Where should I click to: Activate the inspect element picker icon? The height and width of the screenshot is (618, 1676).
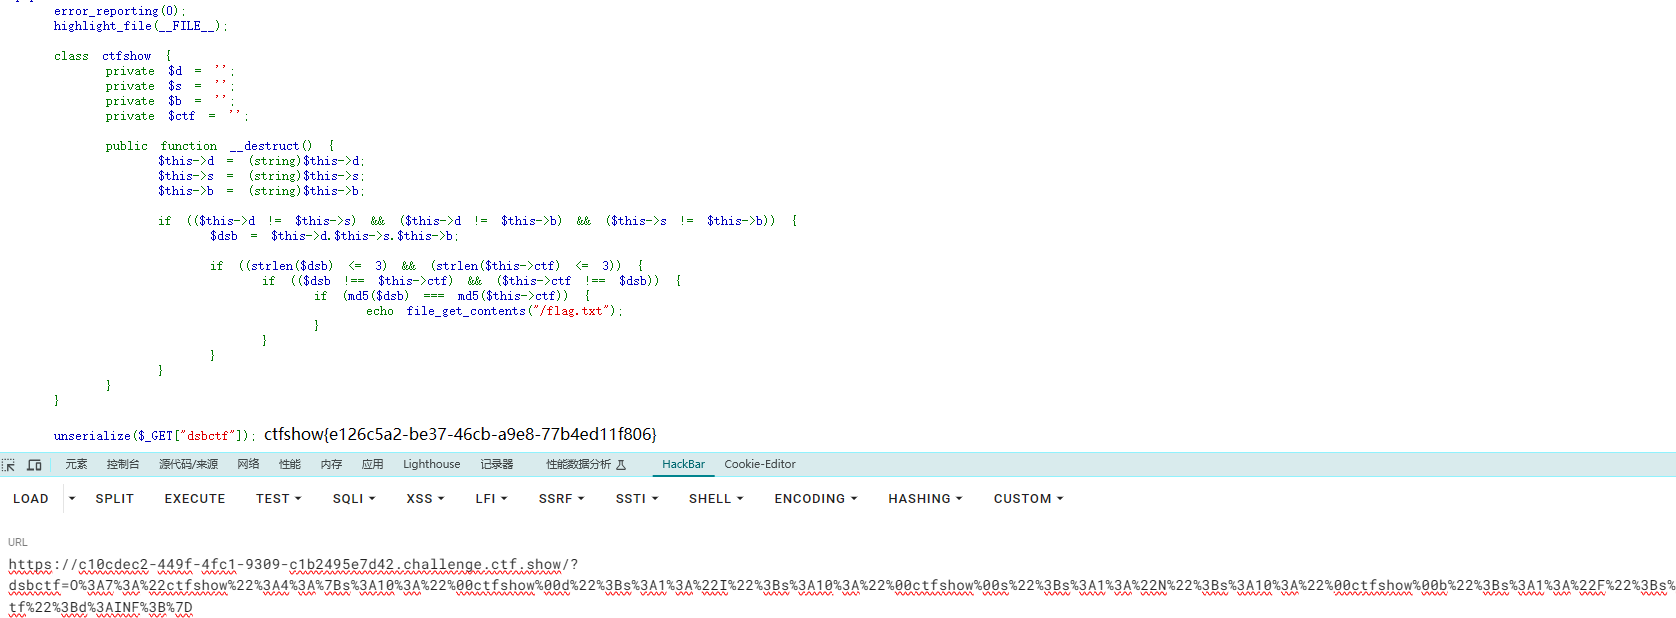click(x=9, y=465)
